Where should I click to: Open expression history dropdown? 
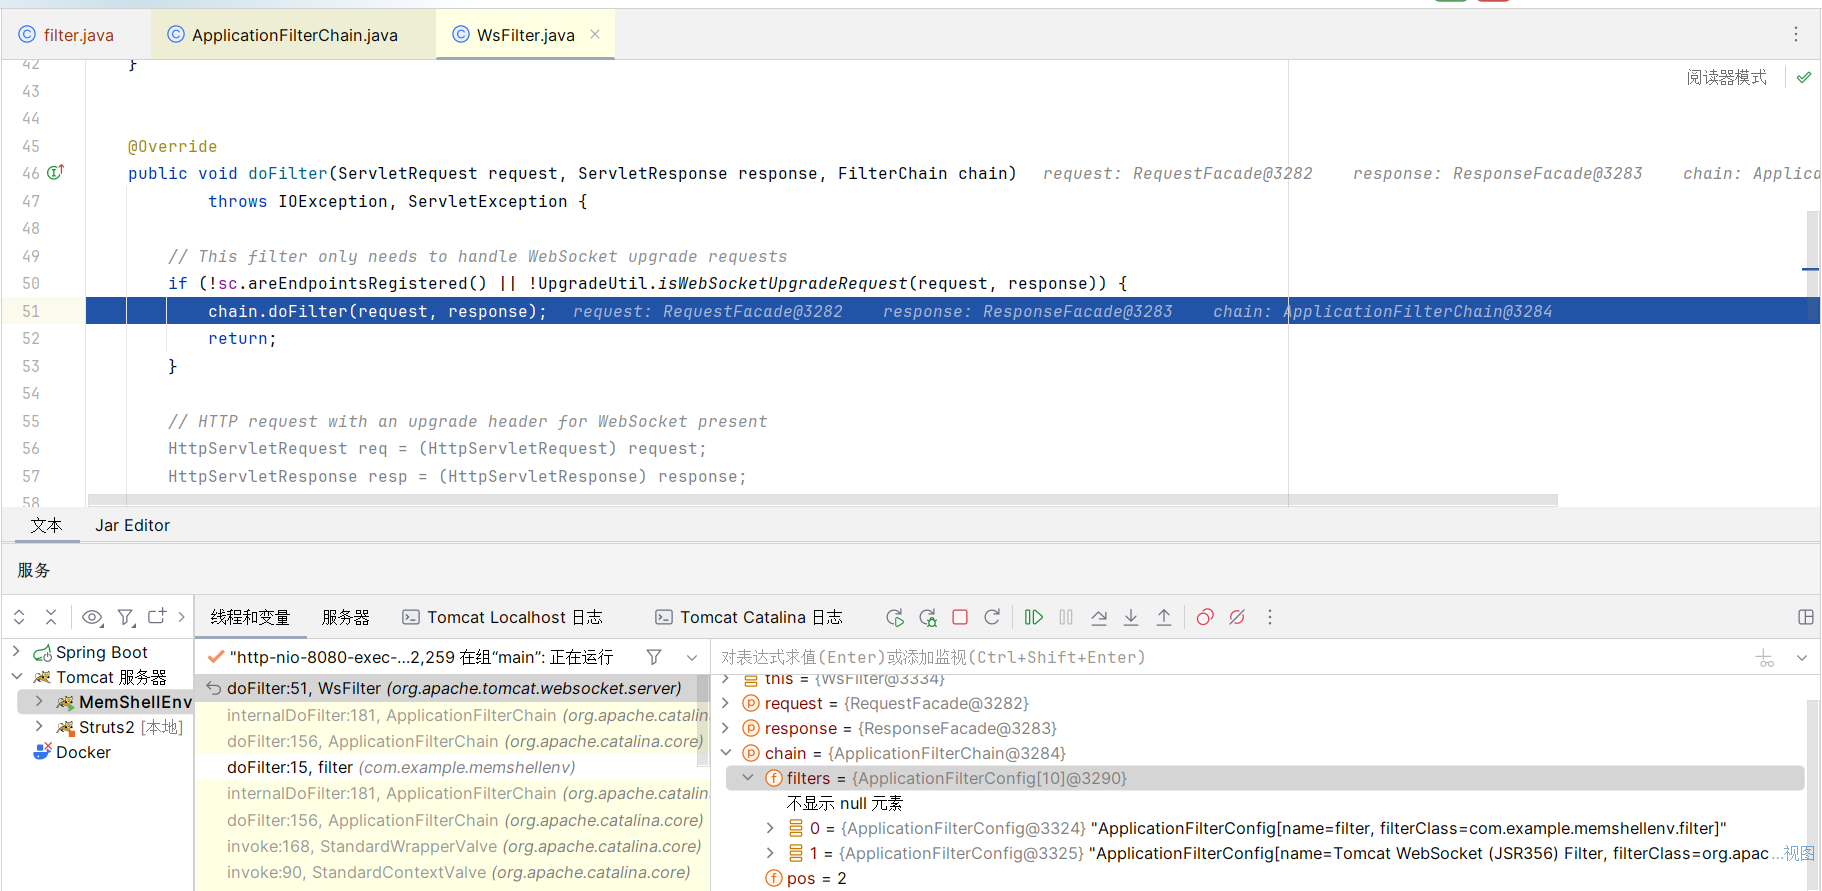click(1802, 658)
